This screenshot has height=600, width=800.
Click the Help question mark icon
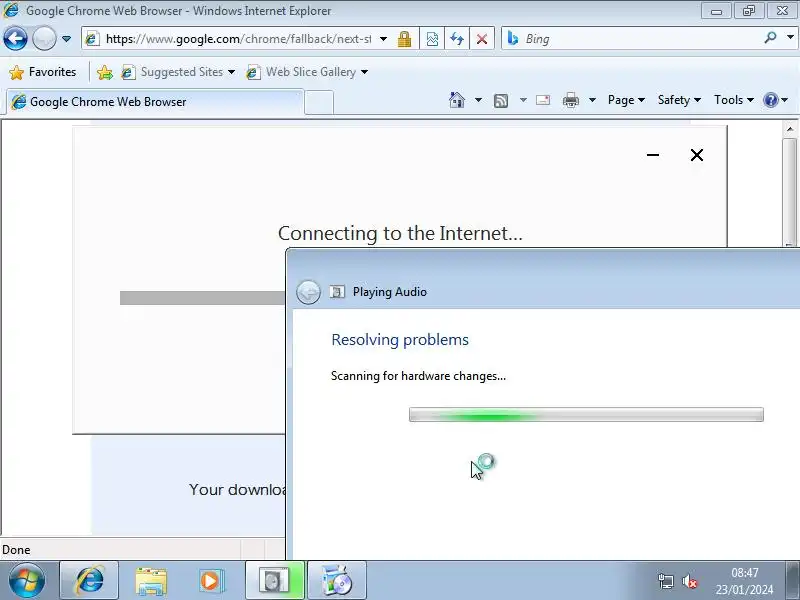click(x=771, y=100)
